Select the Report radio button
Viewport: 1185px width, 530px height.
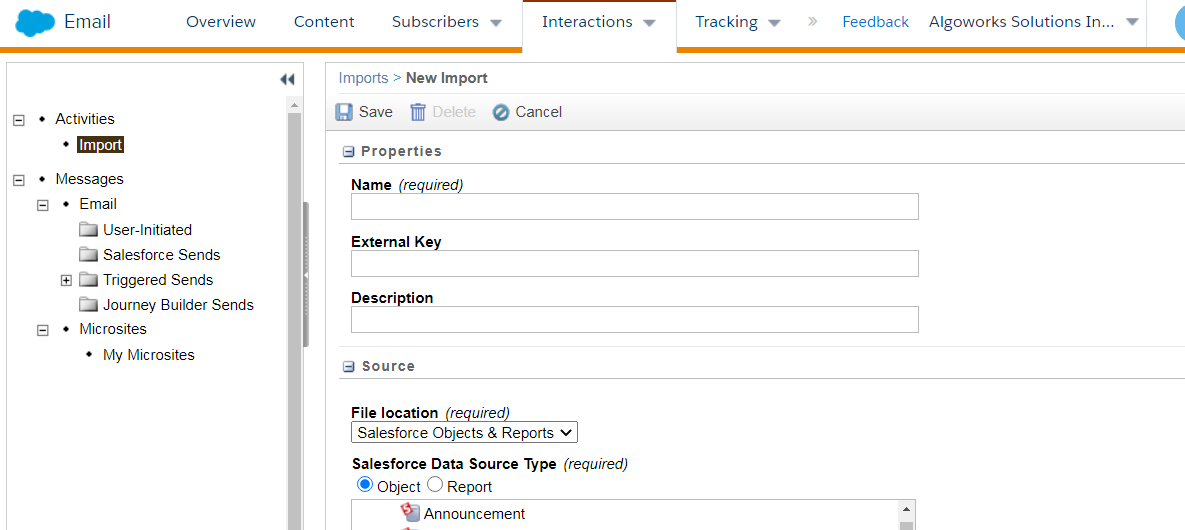[x=435, y=485]
